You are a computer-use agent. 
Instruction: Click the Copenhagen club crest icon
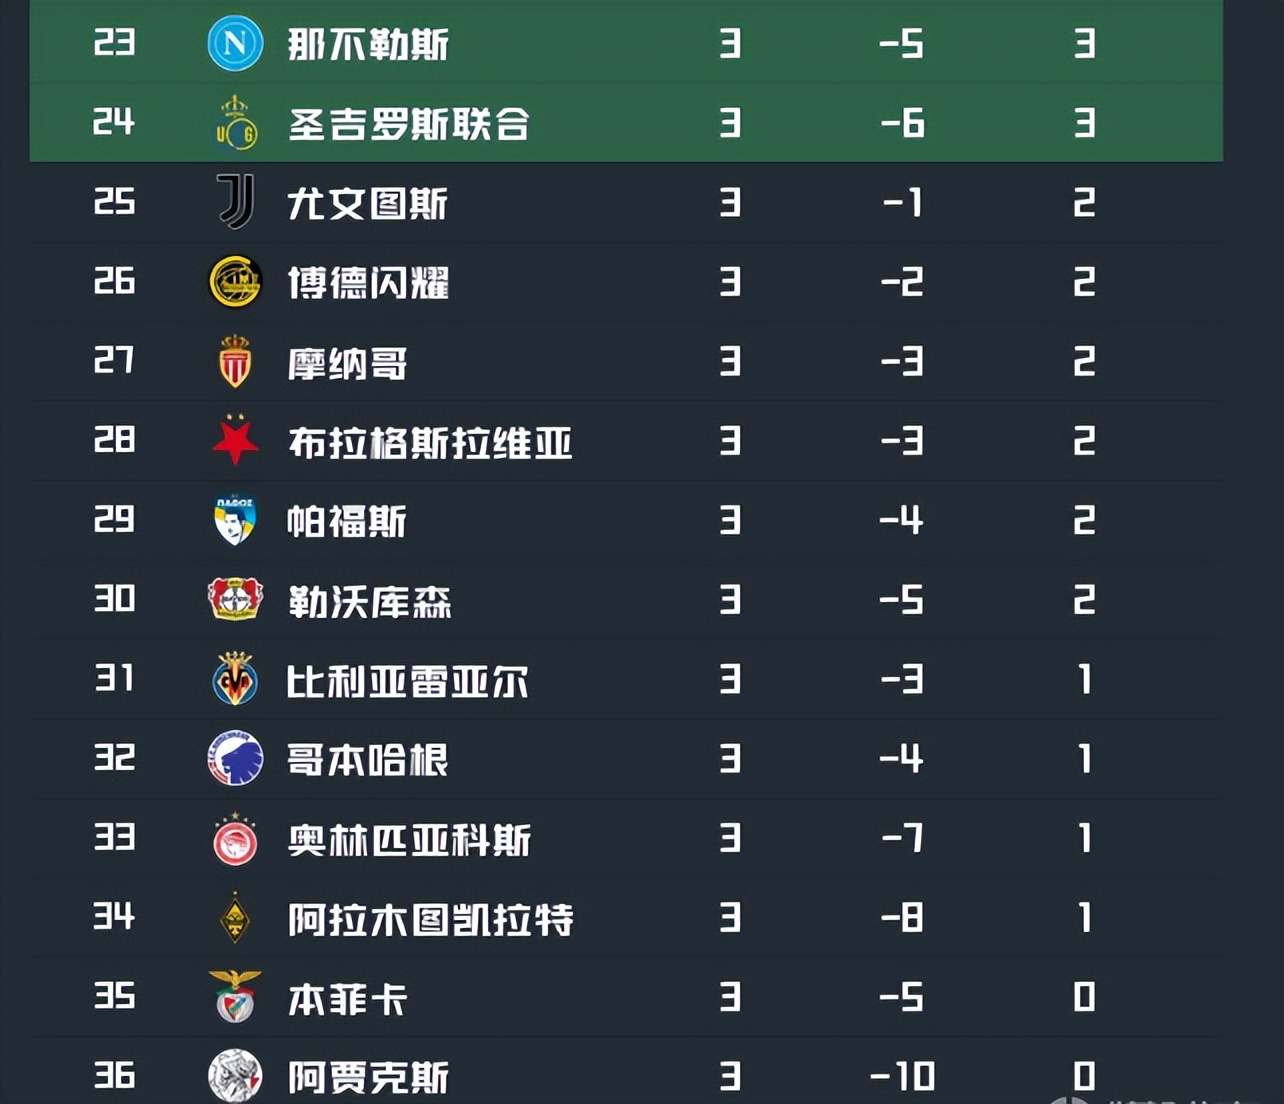coord(235,759)
